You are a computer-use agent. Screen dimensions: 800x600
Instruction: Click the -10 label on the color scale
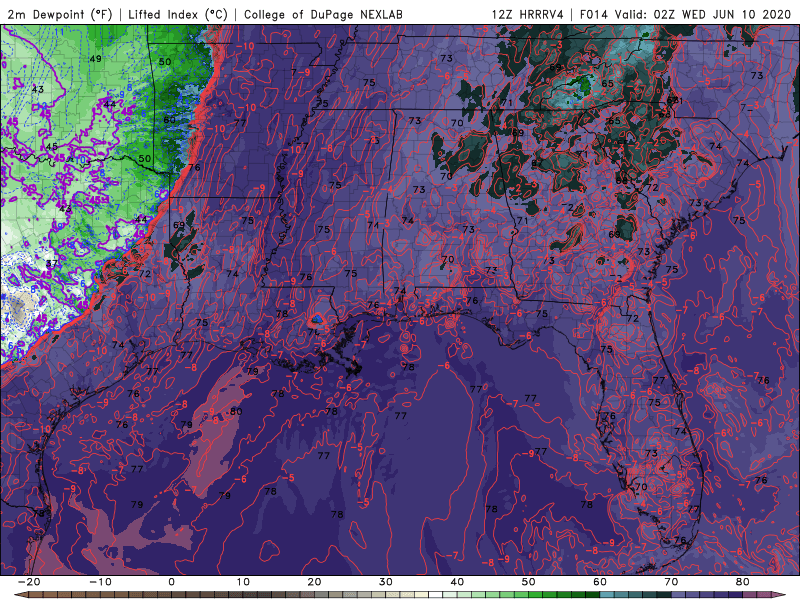tap(100, 582)
